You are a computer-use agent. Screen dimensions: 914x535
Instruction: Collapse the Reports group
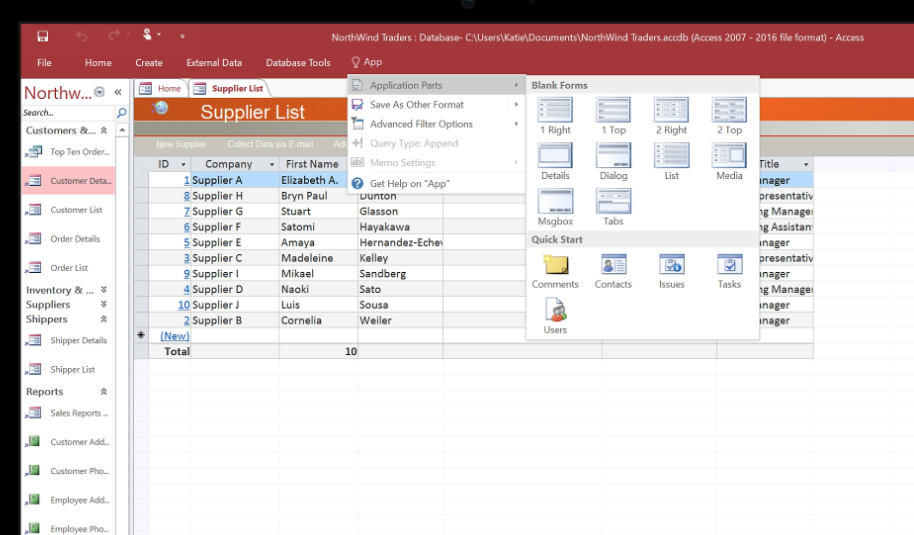(104, 392)
